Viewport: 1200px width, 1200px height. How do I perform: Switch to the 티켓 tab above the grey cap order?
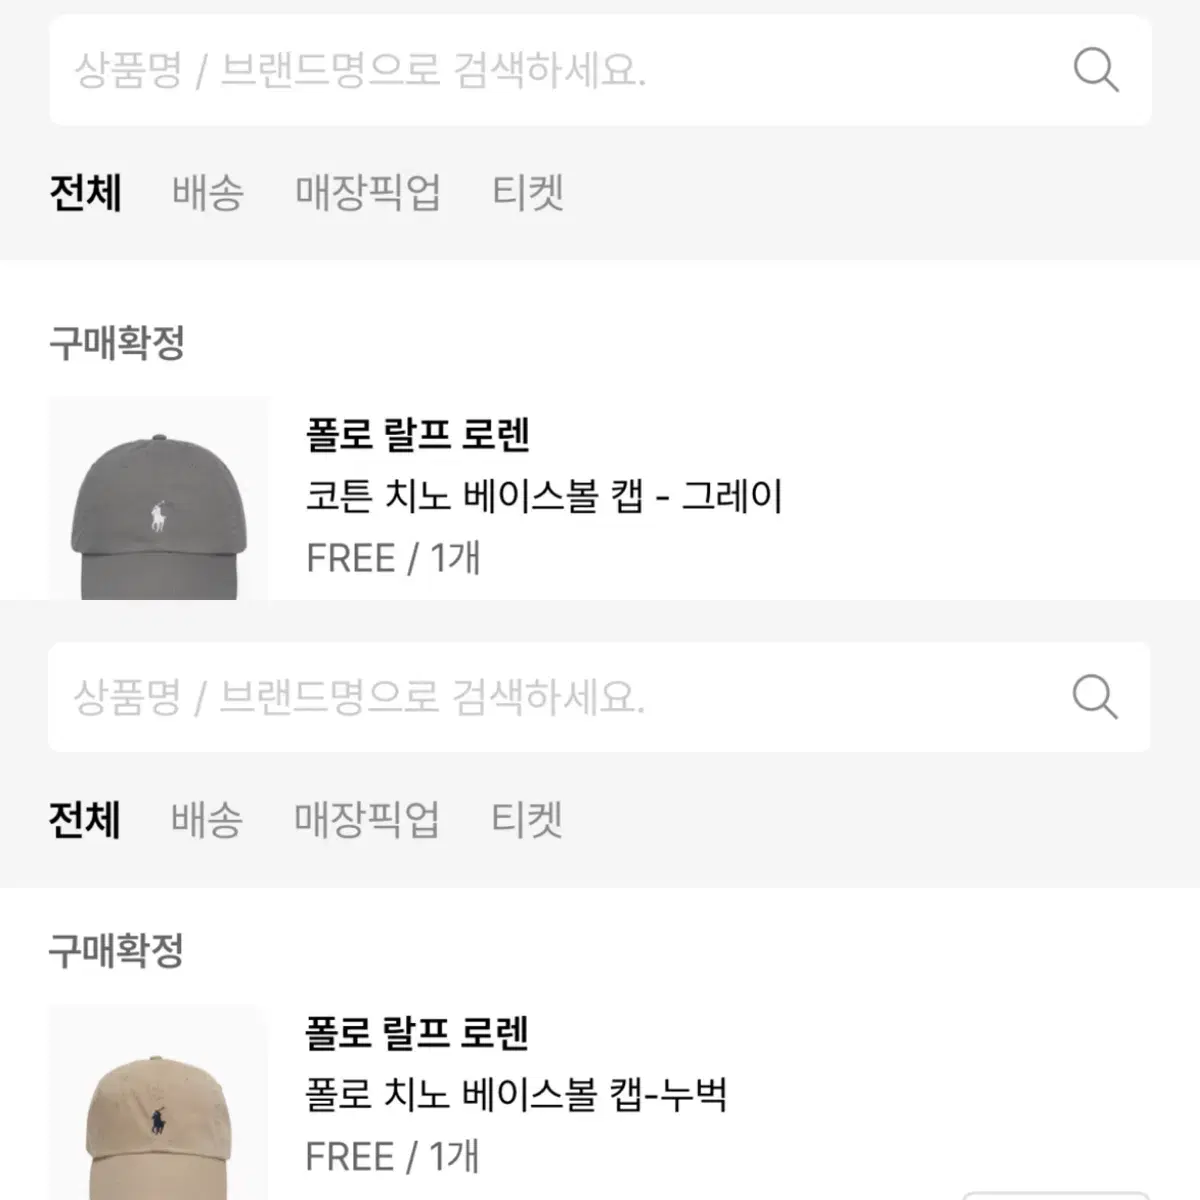pyautogui.click(x=528, y=192)
